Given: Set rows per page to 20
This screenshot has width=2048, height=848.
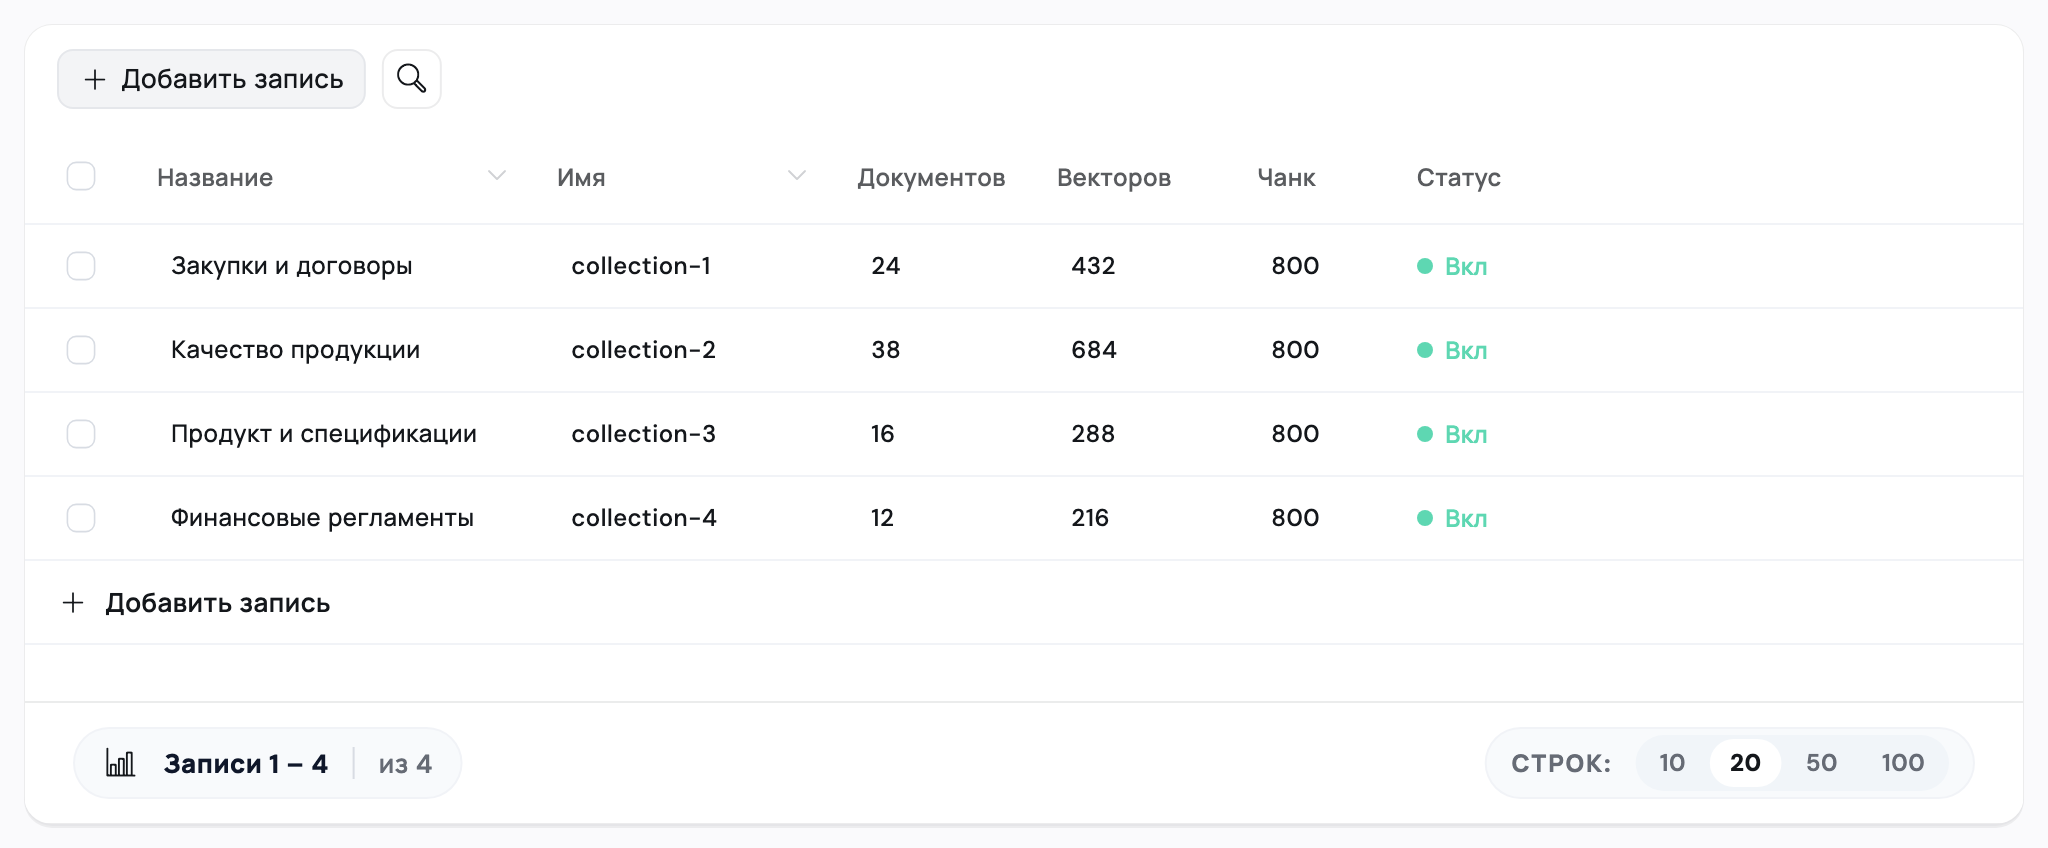Looking at the screenshot, I should pyautogui.click(x=1745, y=763).
